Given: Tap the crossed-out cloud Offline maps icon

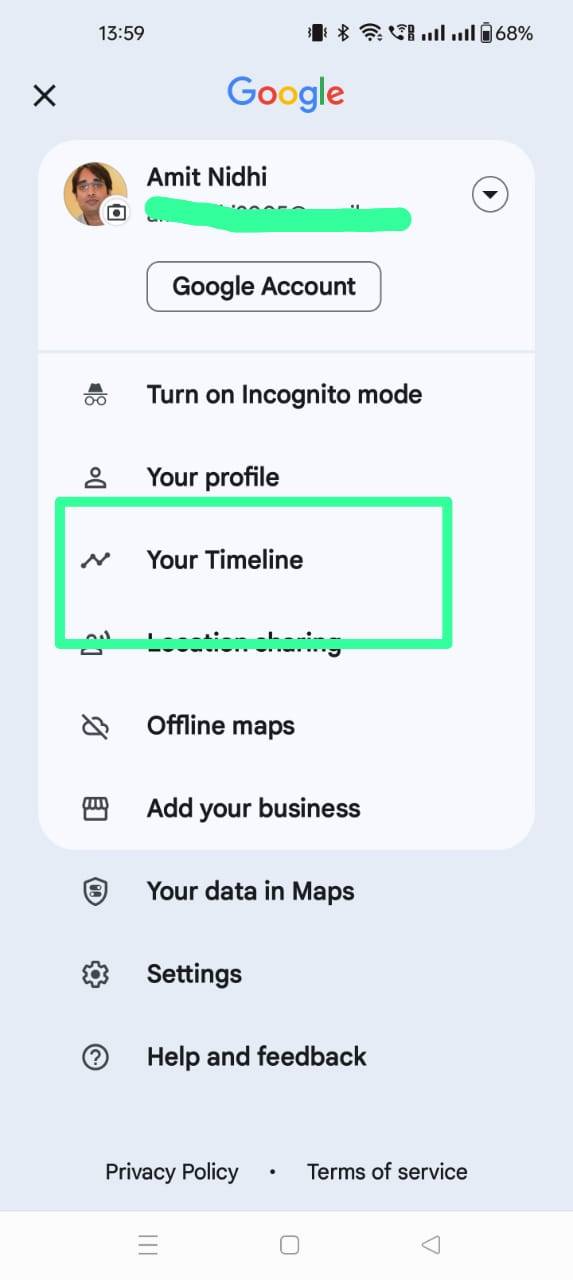Looking at the screenshot, I should point(95,726).
